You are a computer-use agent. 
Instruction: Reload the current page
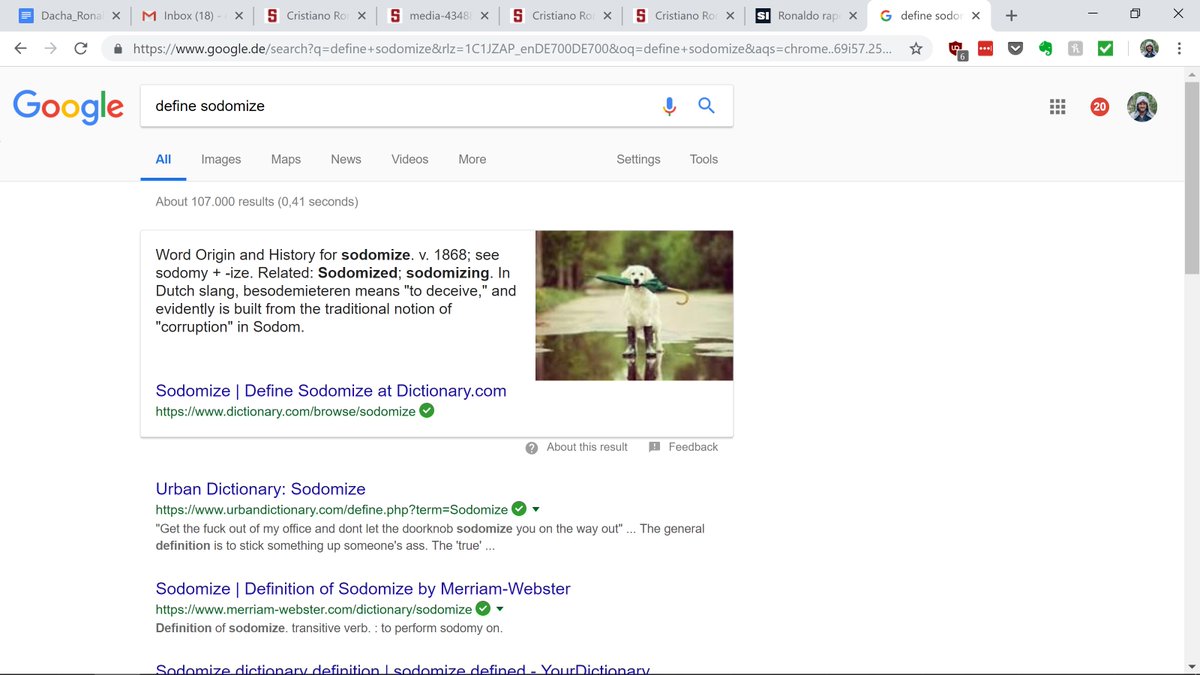click(81, 48)
